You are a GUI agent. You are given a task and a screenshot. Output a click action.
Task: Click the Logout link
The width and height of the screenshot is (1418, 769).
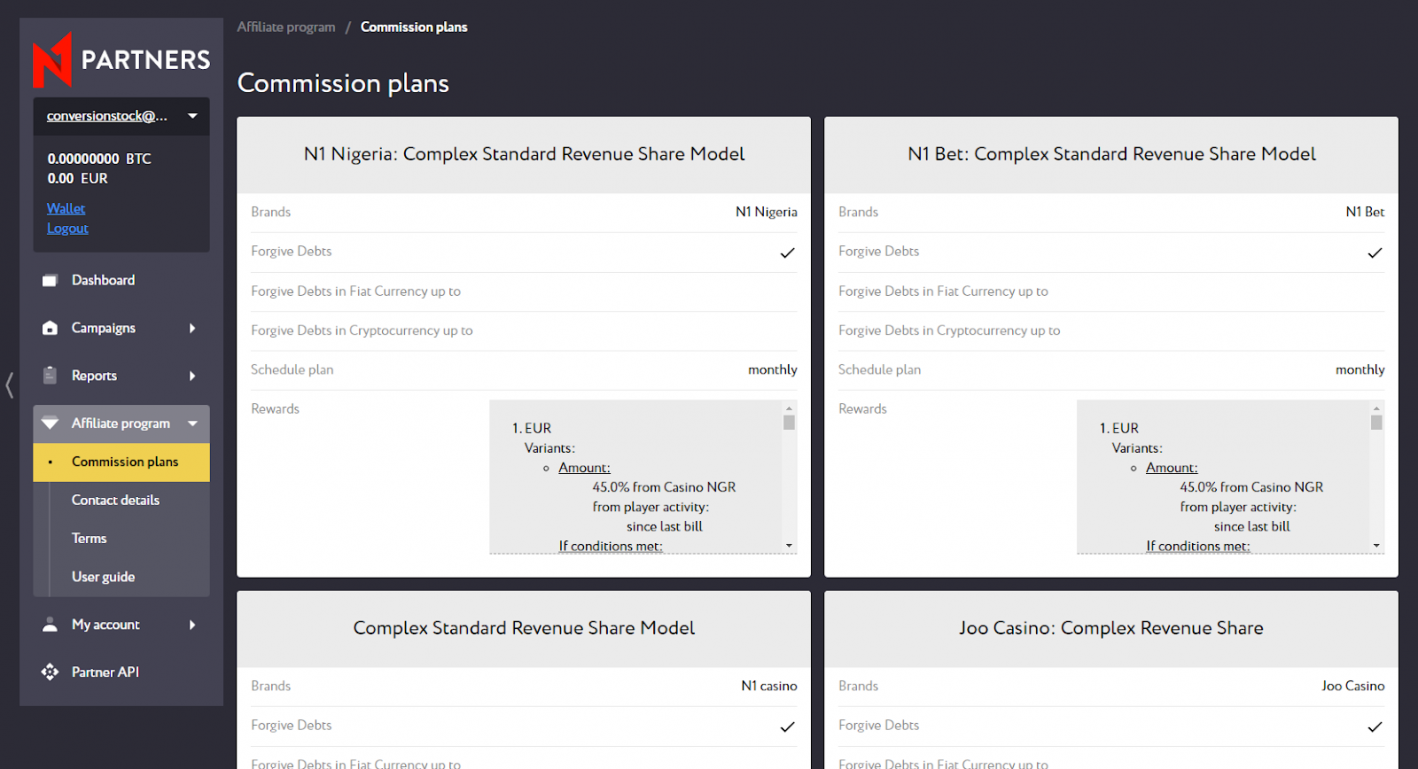pyautogui.click(x=67, y=228)
